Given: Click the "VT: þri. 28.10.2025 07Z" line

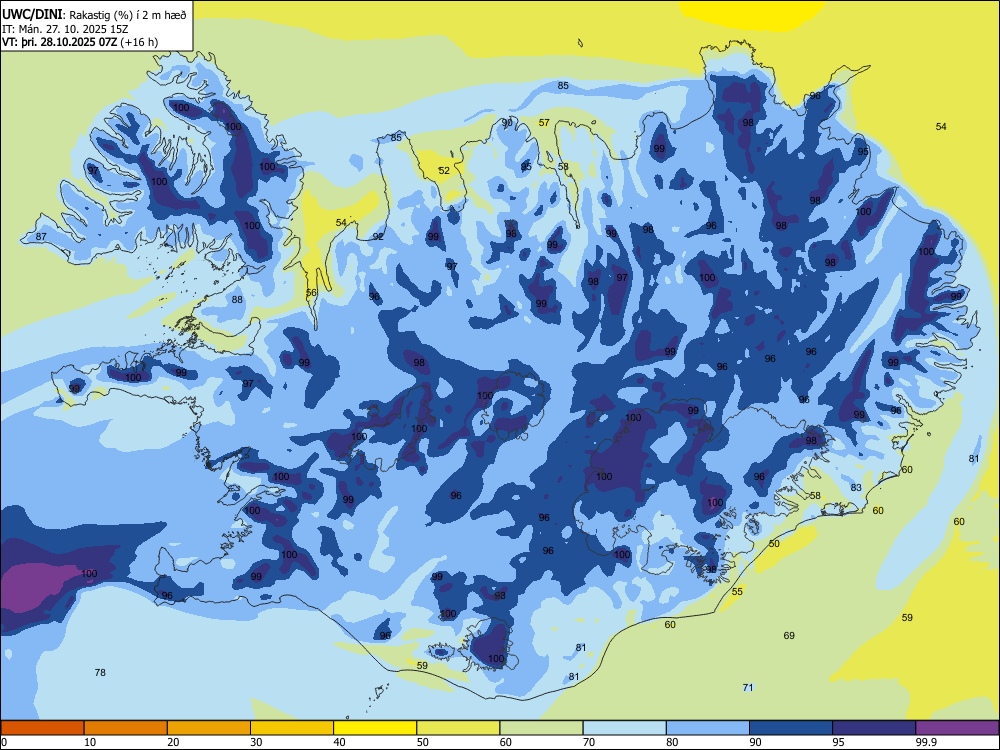Looking at the screenshot, I should [60, 43].
